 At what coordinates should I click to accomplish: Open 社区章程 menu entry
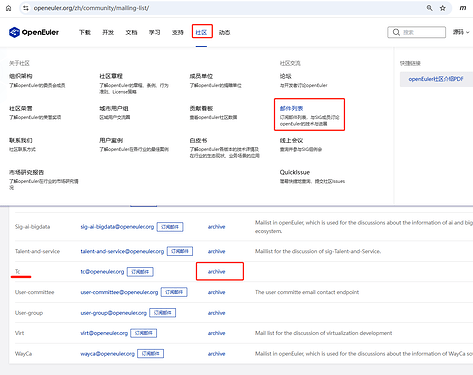(111, 76)
